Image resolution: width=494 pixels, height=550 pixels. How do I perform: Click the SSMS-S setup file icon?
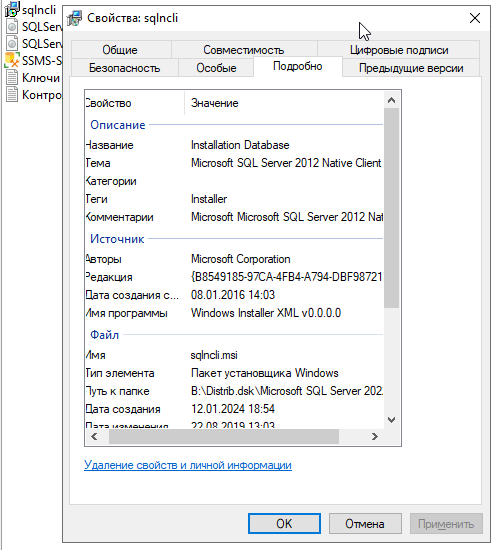point(12,60)
